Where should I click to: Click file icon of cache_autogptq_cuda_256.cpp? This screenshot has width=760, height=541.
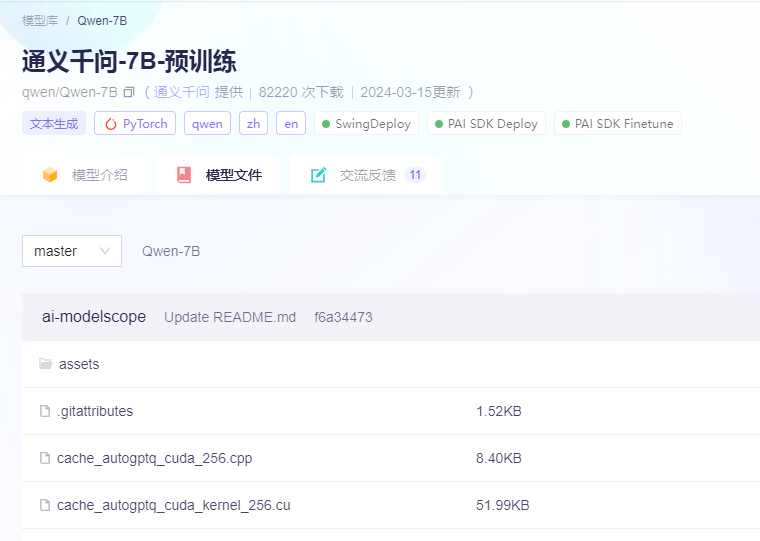[45, 458]
